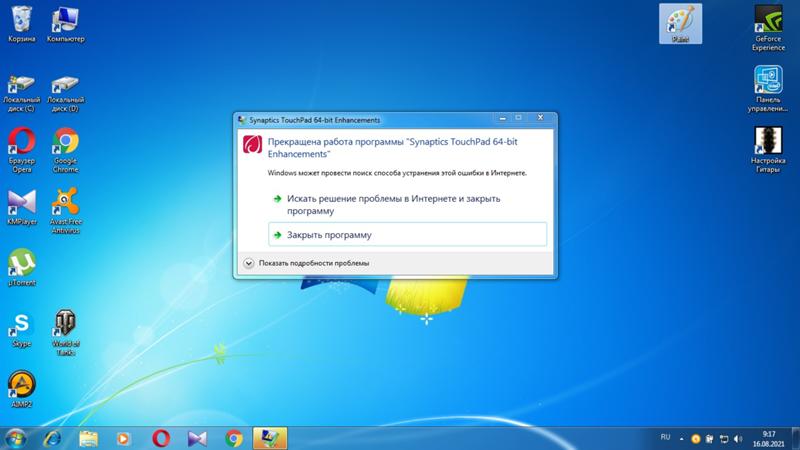The height and width of the screenshot is (450, 800).
Task: Open KMPlayer desktop shortcut
Action: tap(22, 207)
